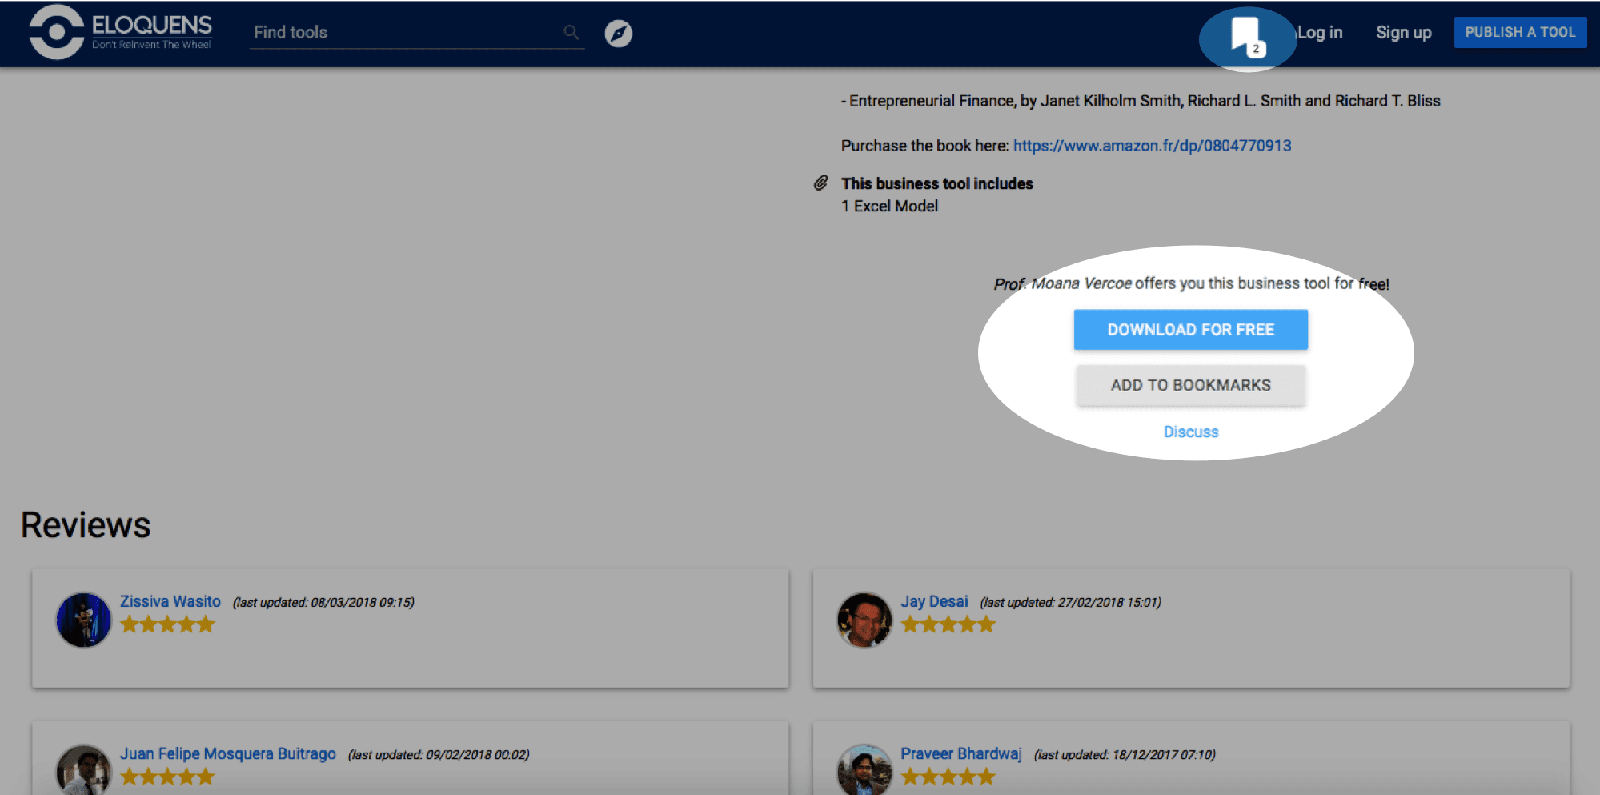Open Zissiva Wasito's reviewer profile
The width and height of the screenshot is (1600, 795).
point(170,601)
